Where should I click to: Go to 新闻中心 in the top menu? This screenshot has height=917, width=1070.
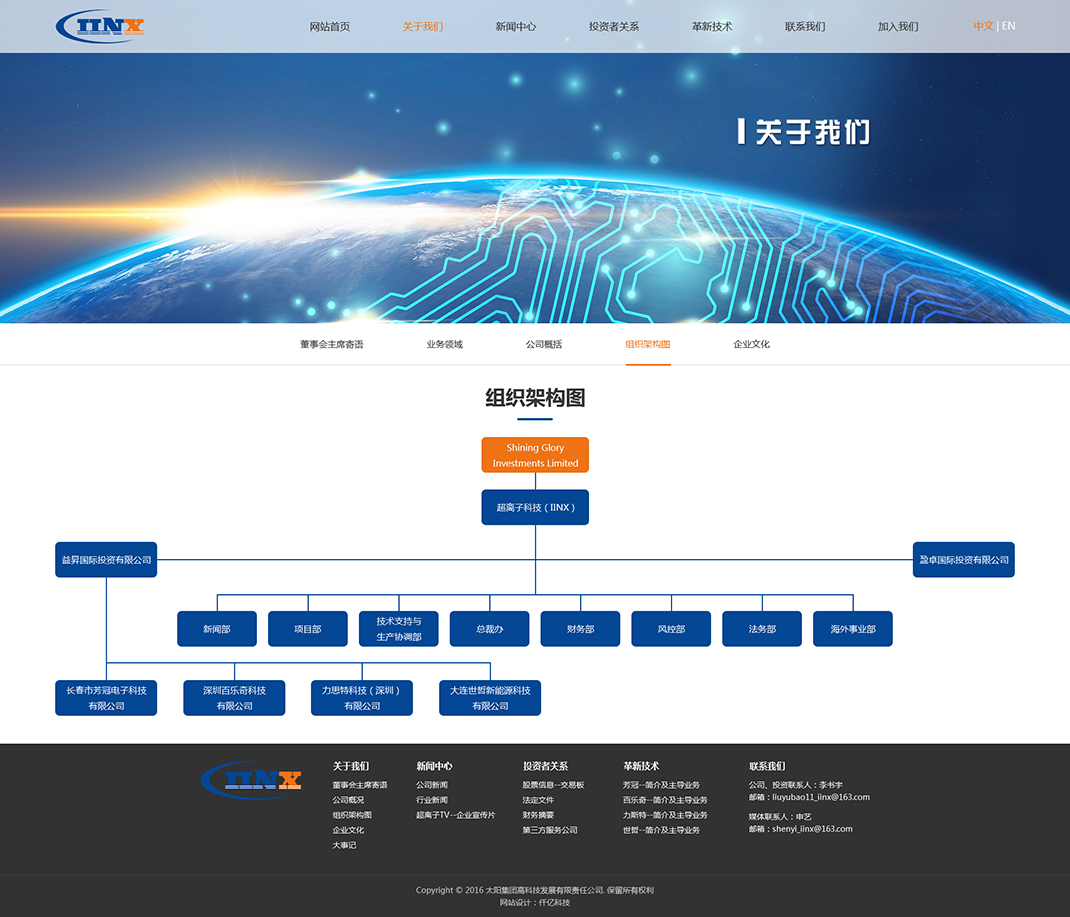(515, 27)
